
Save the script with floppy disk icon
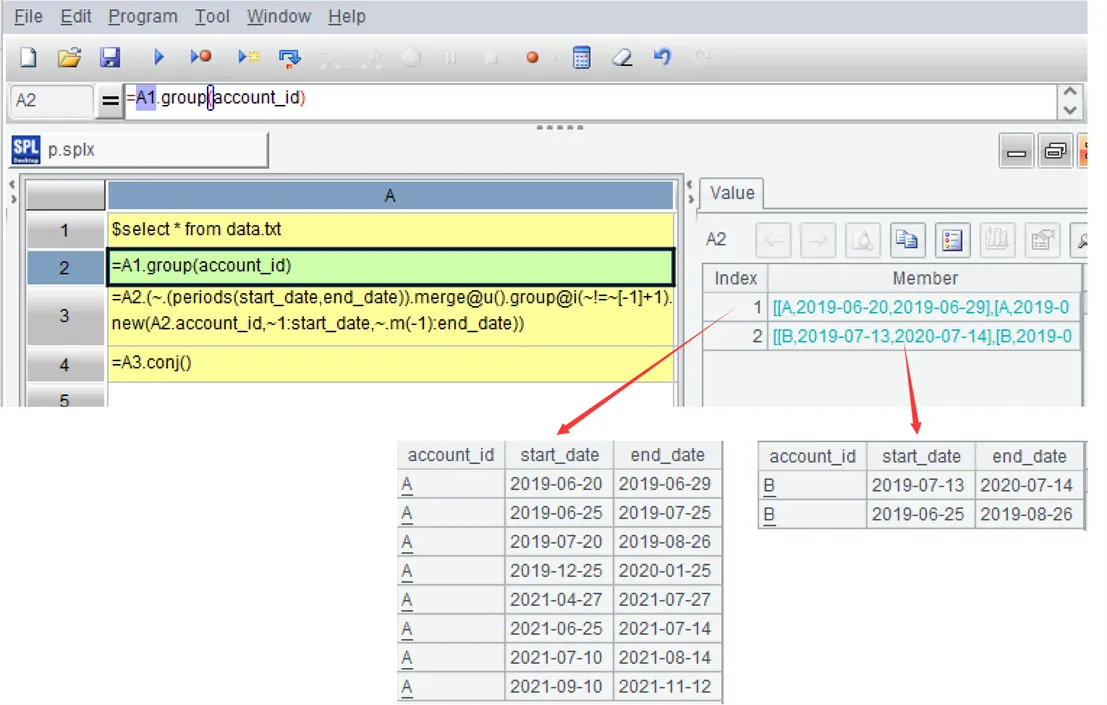tap(110, 57)
